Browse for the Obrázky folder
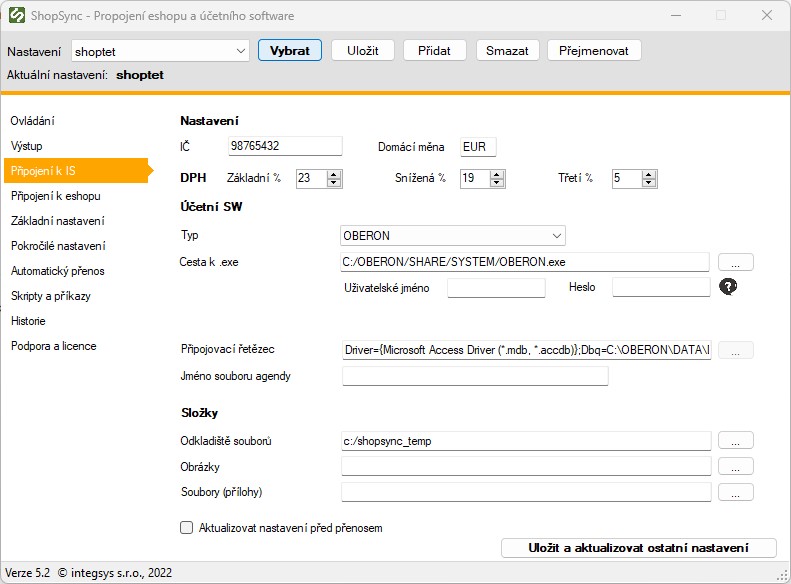The image size is (791, 584). coord(736,466)
